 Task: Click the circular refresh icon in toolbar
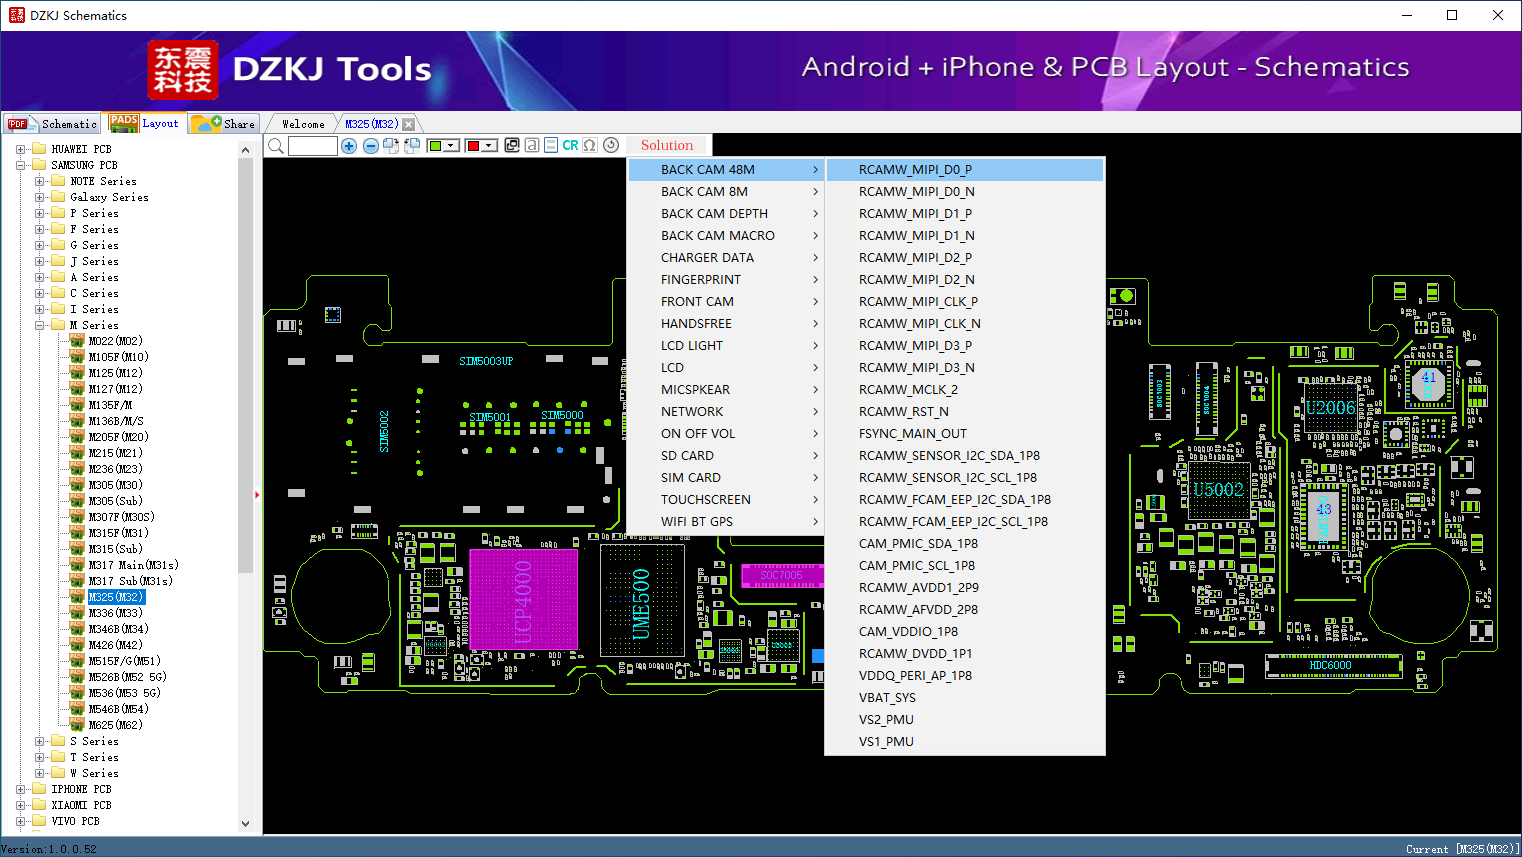[611, 146]
